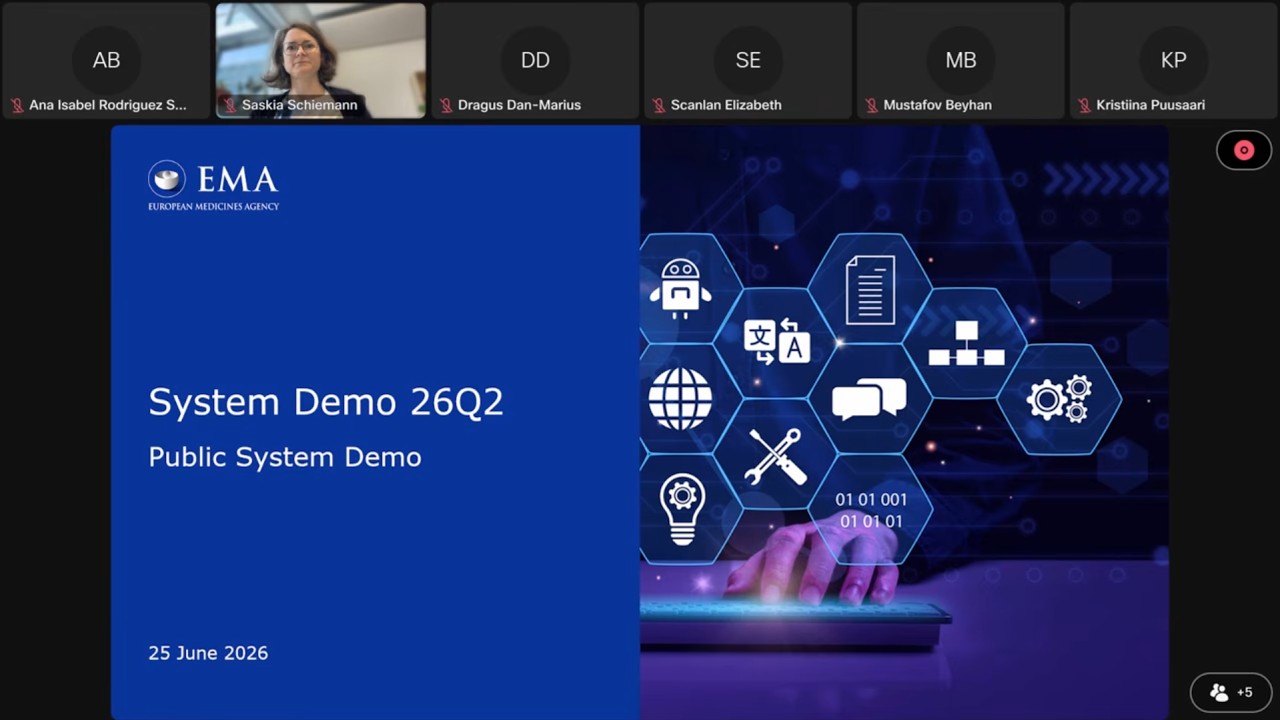This screenshot has width=1280, height=720.
Task: Click the gears hexagon icon
Action: coord(1059,399)
